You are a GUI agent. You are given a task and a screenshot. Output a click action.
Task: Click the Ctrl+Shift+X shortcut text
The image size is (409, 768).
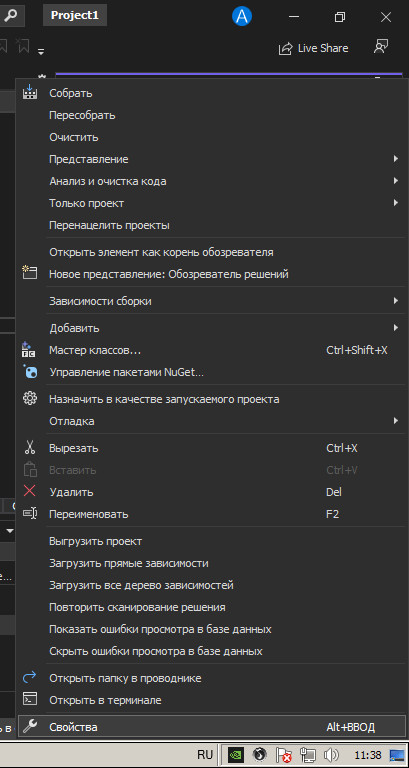click(x=357, y=350)
